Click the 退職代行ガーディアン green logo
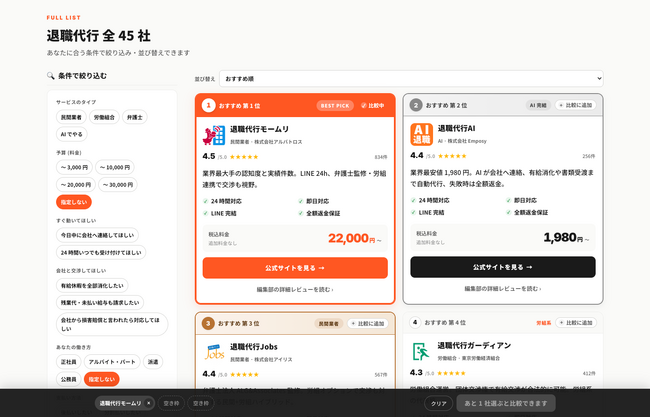This screenshot has width=650, height=417. coord(422,351)
